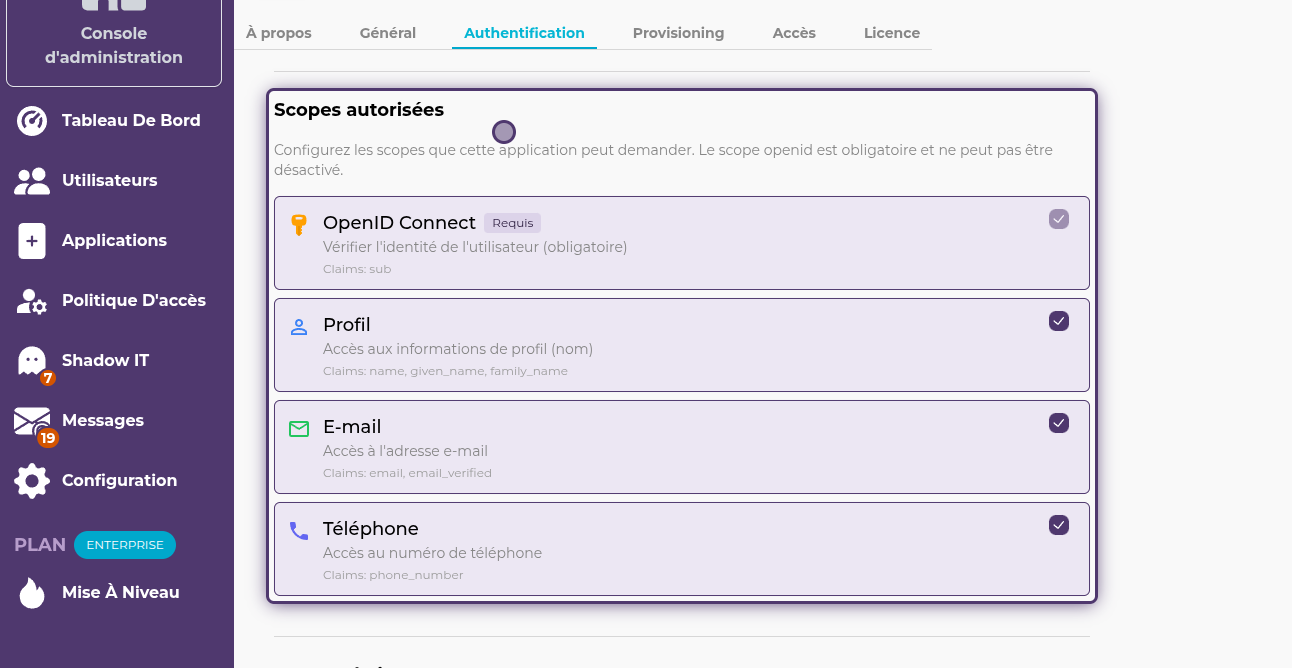This screenshot has height=668, width=1292.
Task: Open Shadow IT via the ghost icon
Action: [32, 361]
